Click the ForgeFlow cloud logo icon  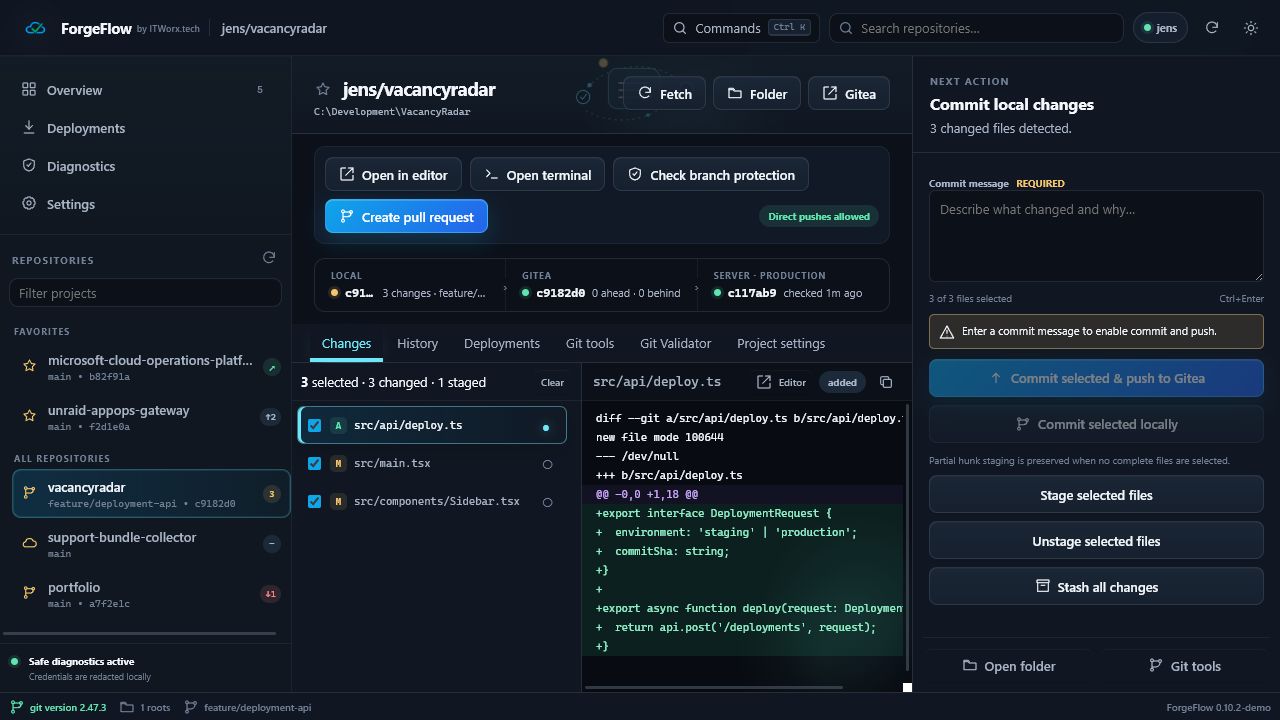[35, 28]
